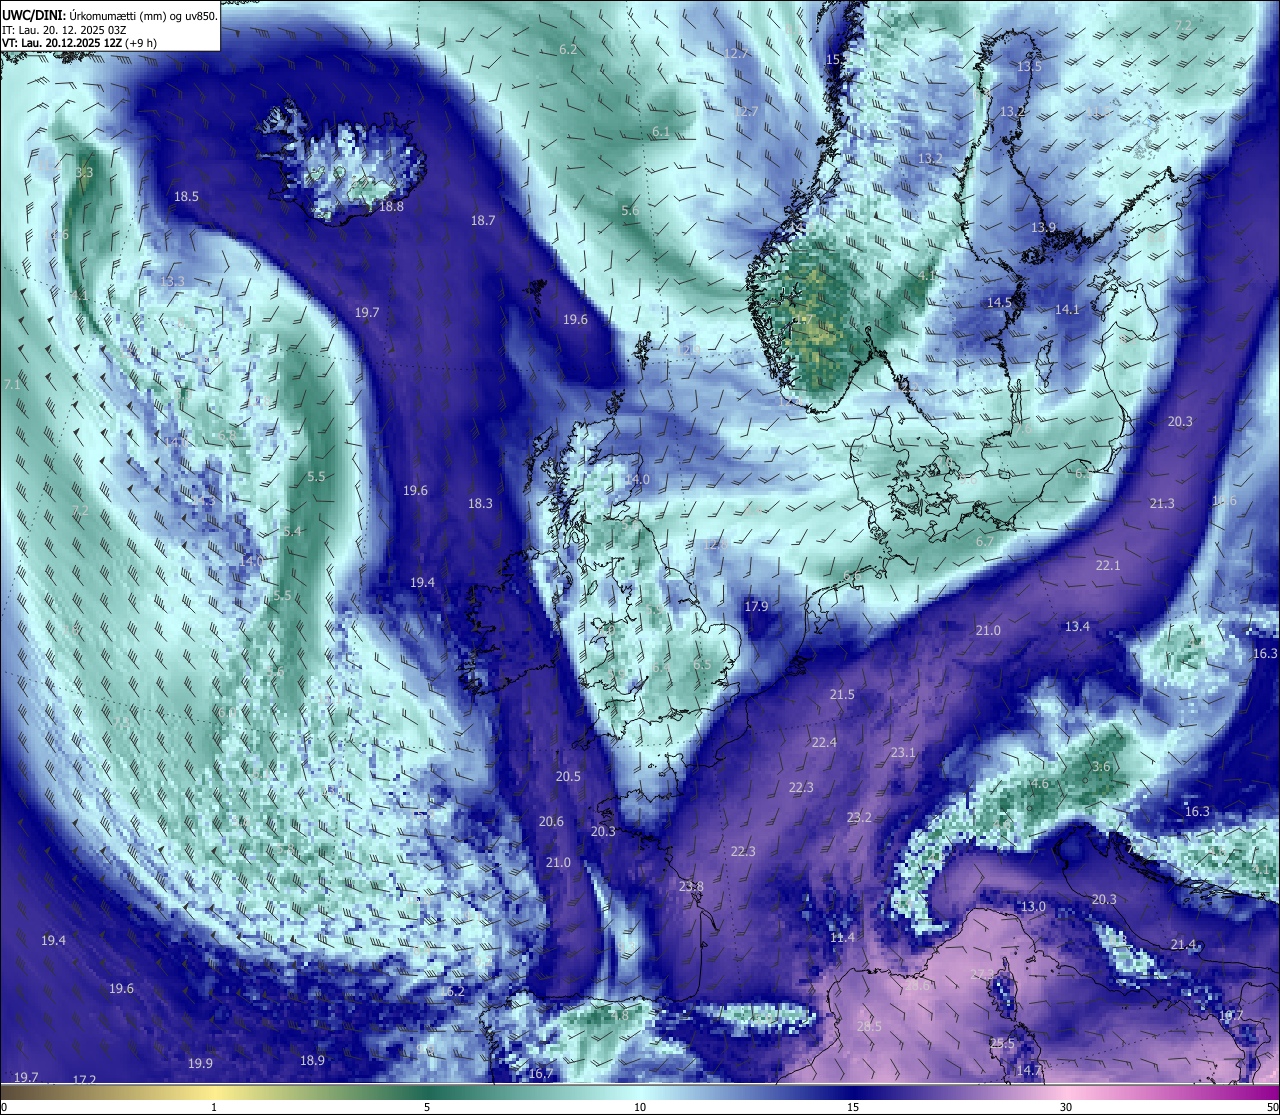This screenshot has height=1115, width=1280.
Task: Click the 18.3 value on the map
Action: [480, 504]
